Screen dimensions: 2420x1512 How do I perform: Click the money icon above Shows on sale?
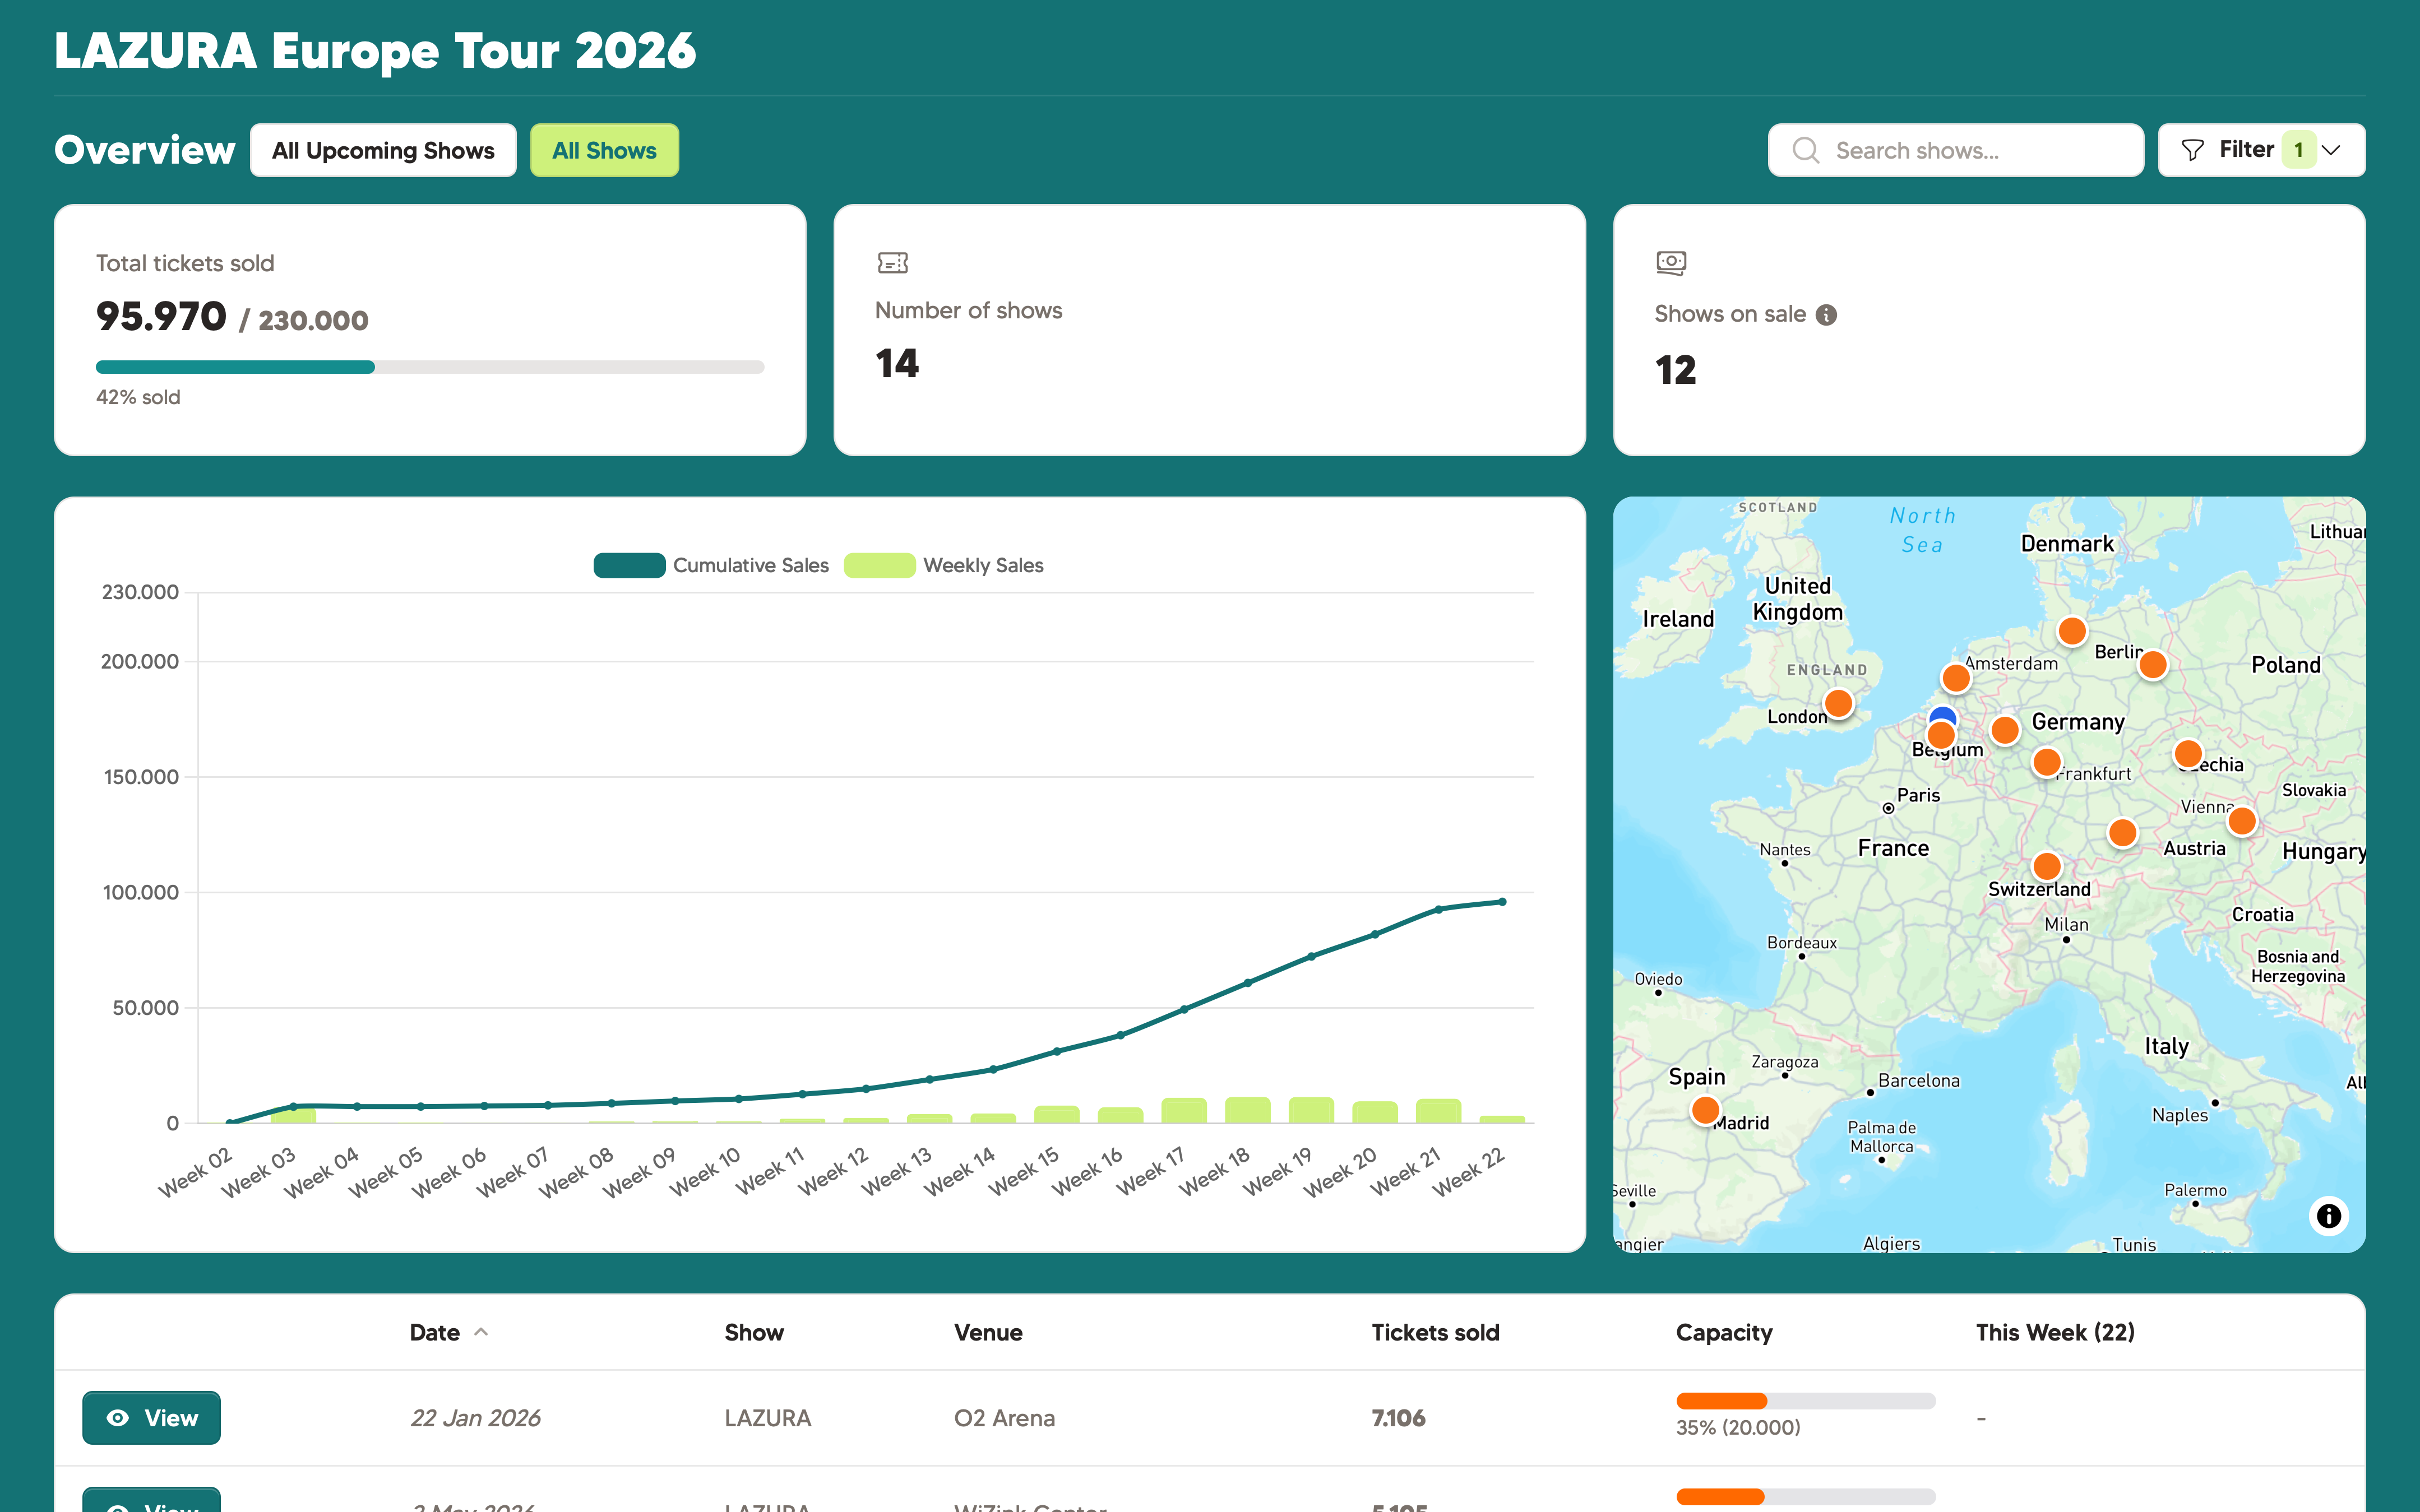tap(1671, 263)
